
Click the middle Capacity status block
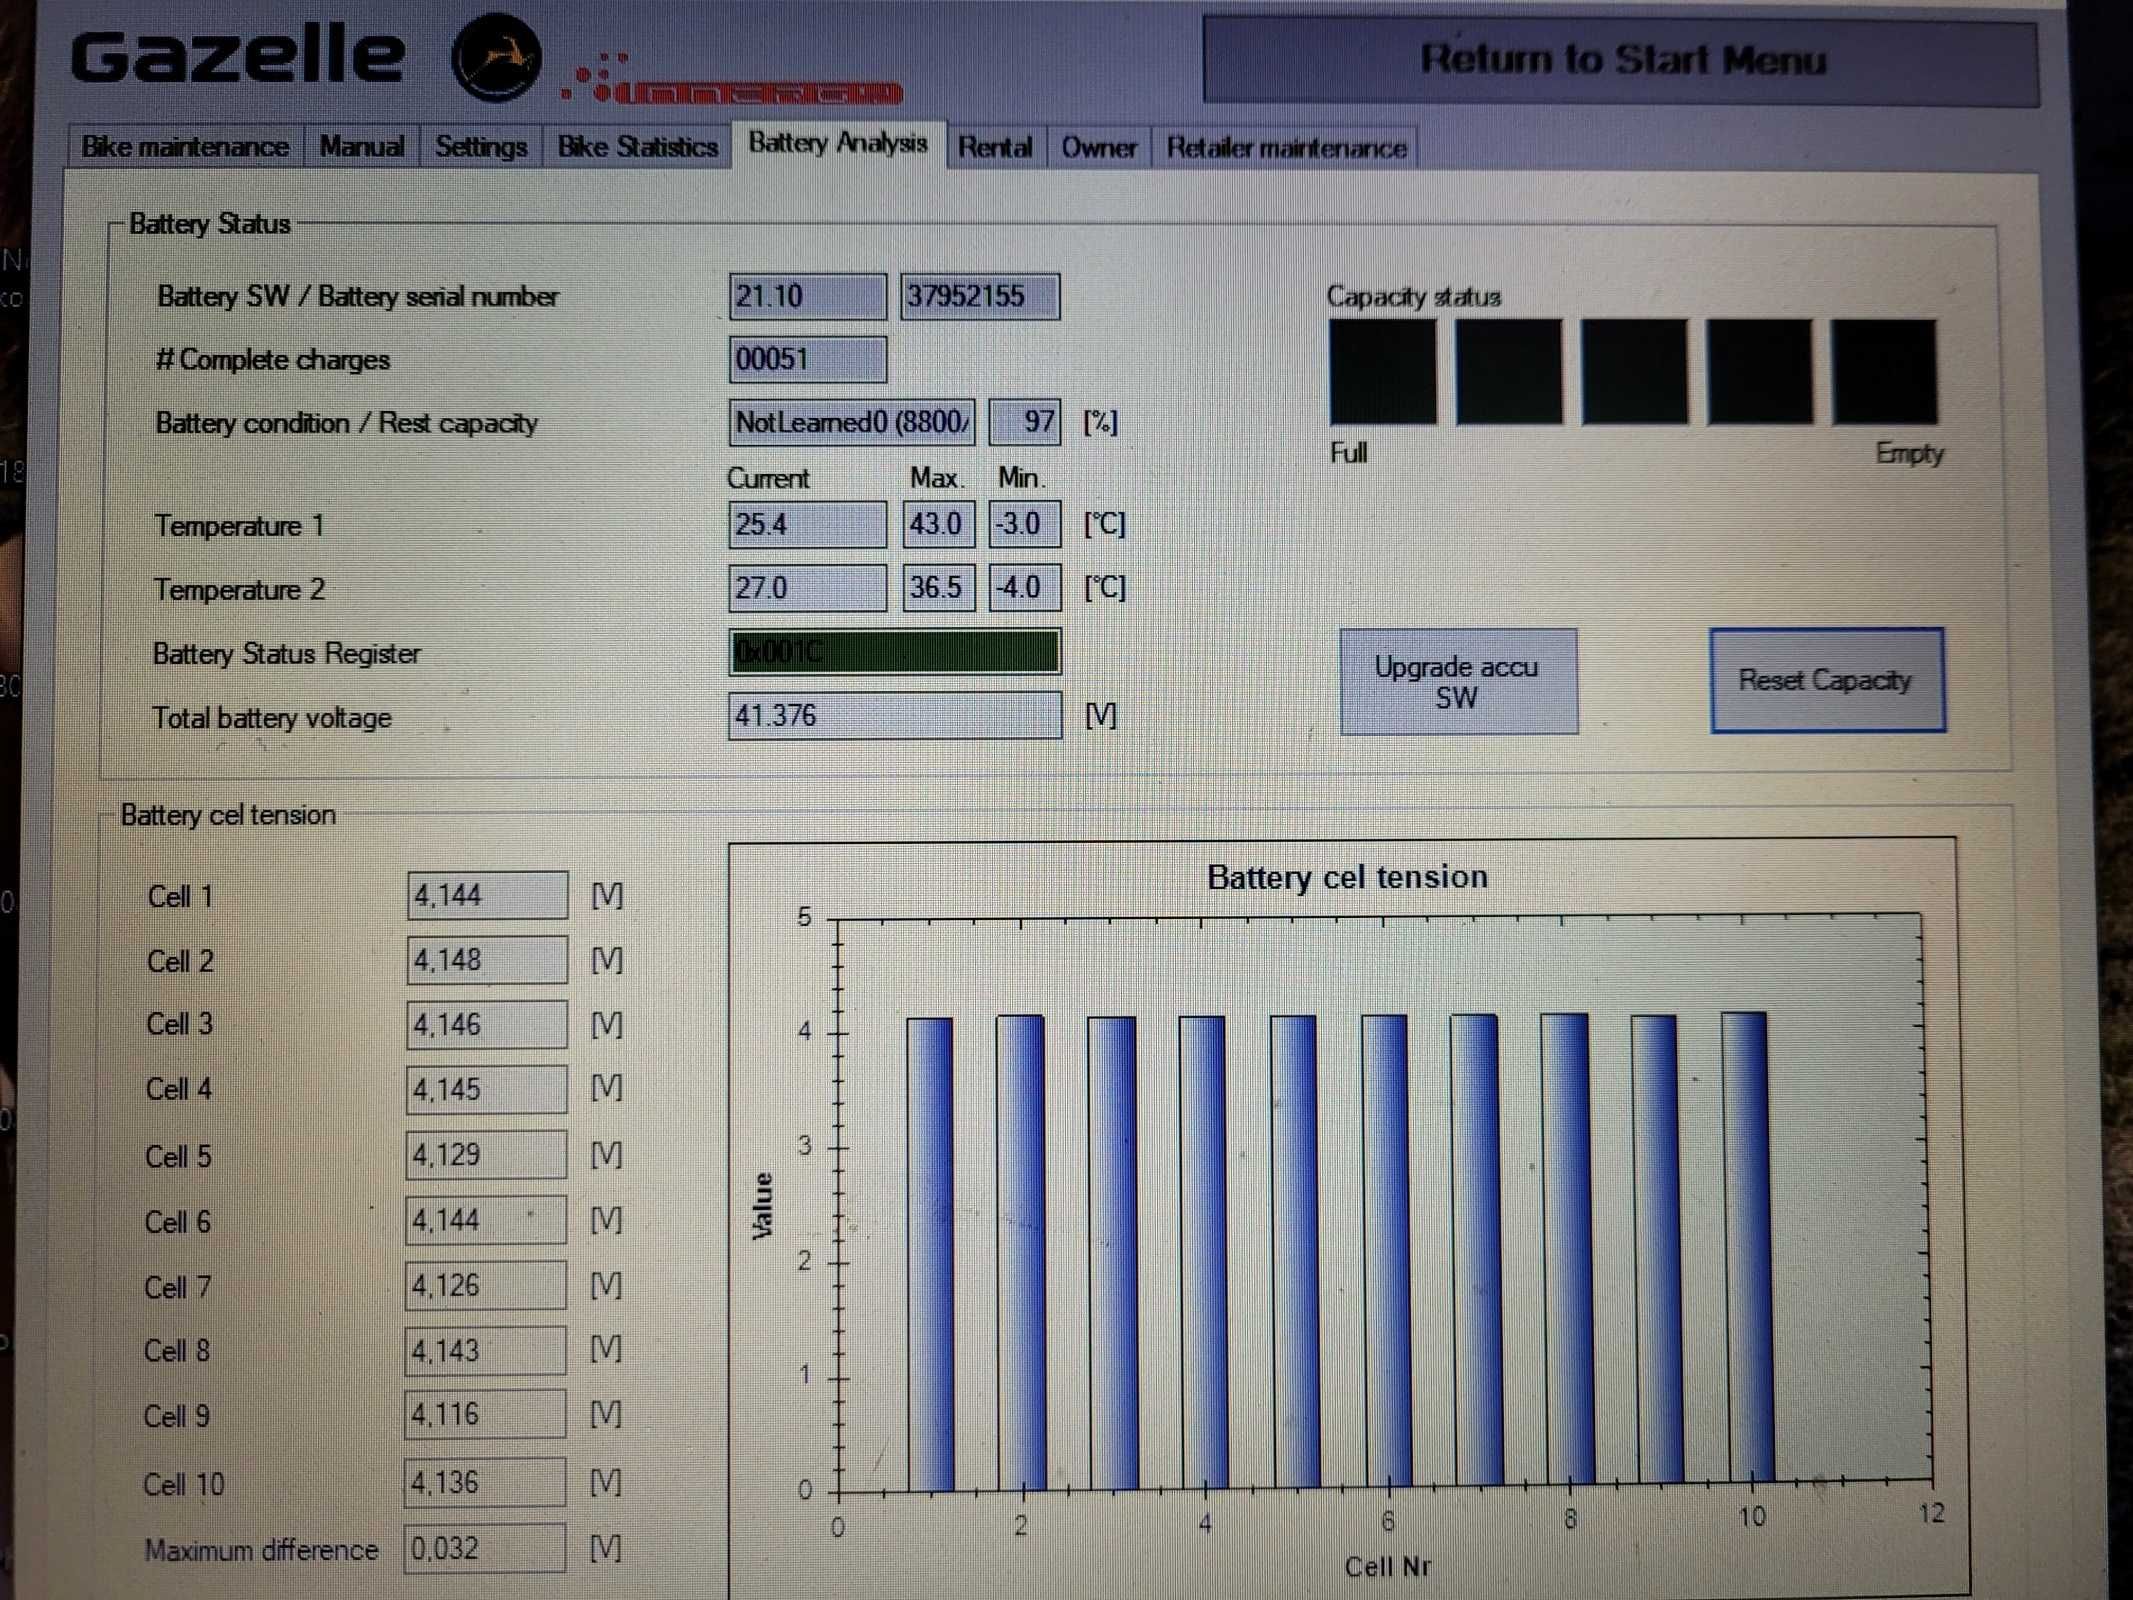[x=1634, y=372]
